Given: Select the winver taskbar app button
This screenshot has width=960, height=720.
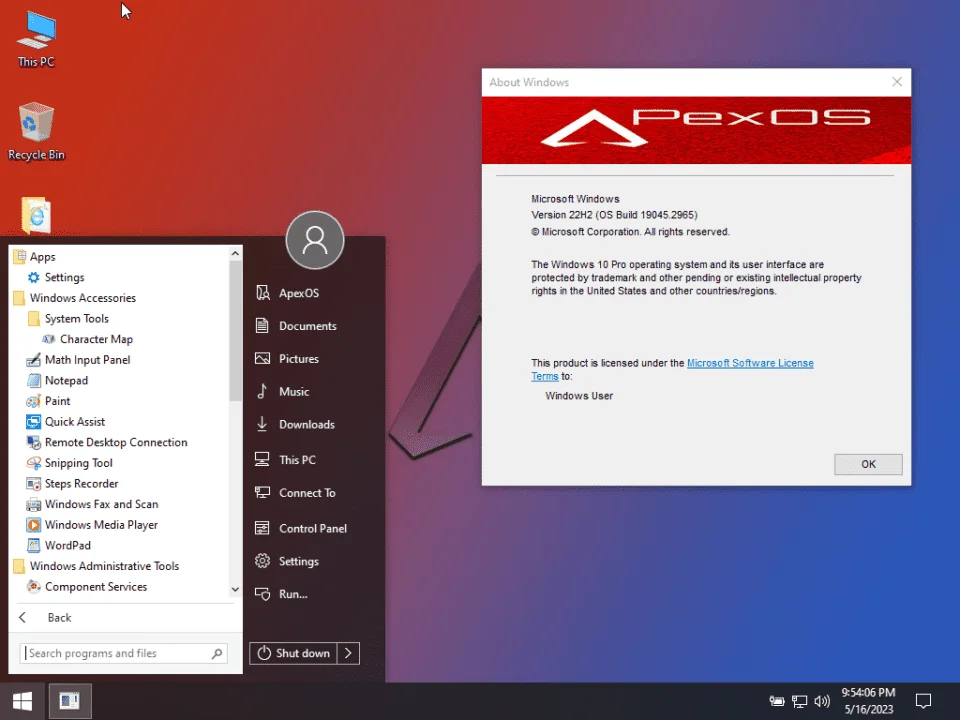Looking at the screenshot, I should pos(70,701).
